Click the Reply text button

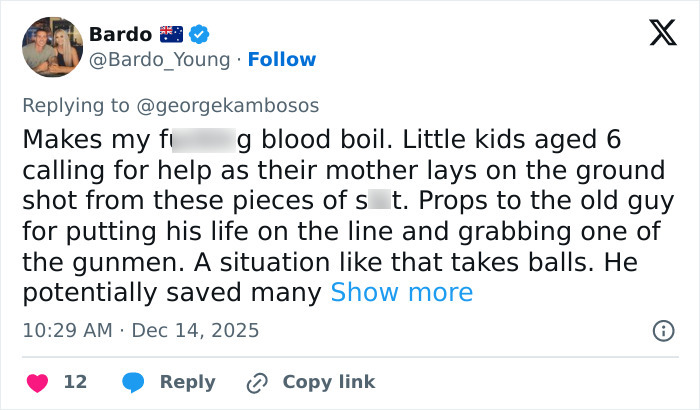[x=188, y=382]
